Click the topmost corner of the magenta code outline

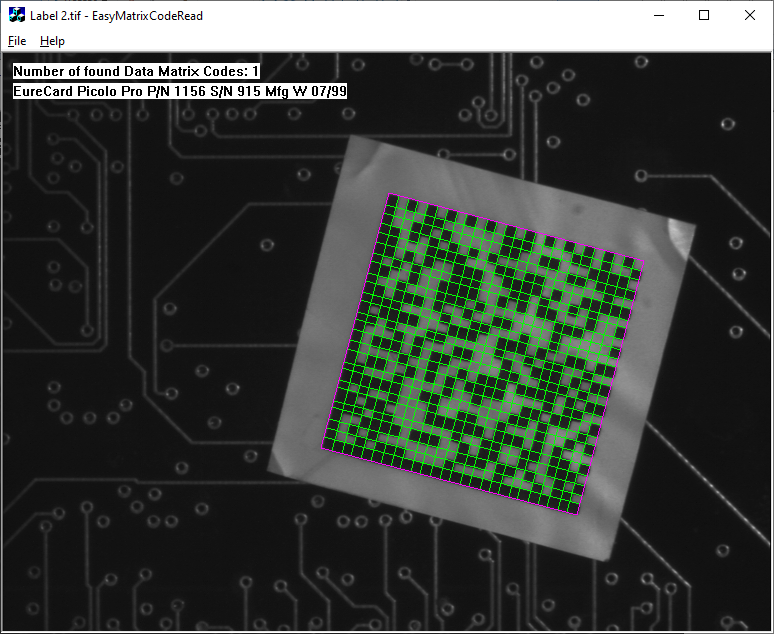(390, 194)
